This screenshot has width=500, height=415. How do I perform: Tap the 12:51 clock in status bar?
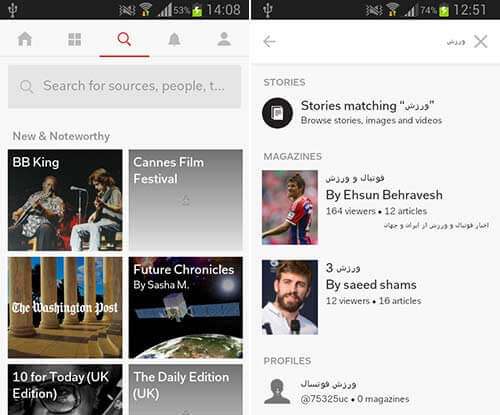(470, 10)
